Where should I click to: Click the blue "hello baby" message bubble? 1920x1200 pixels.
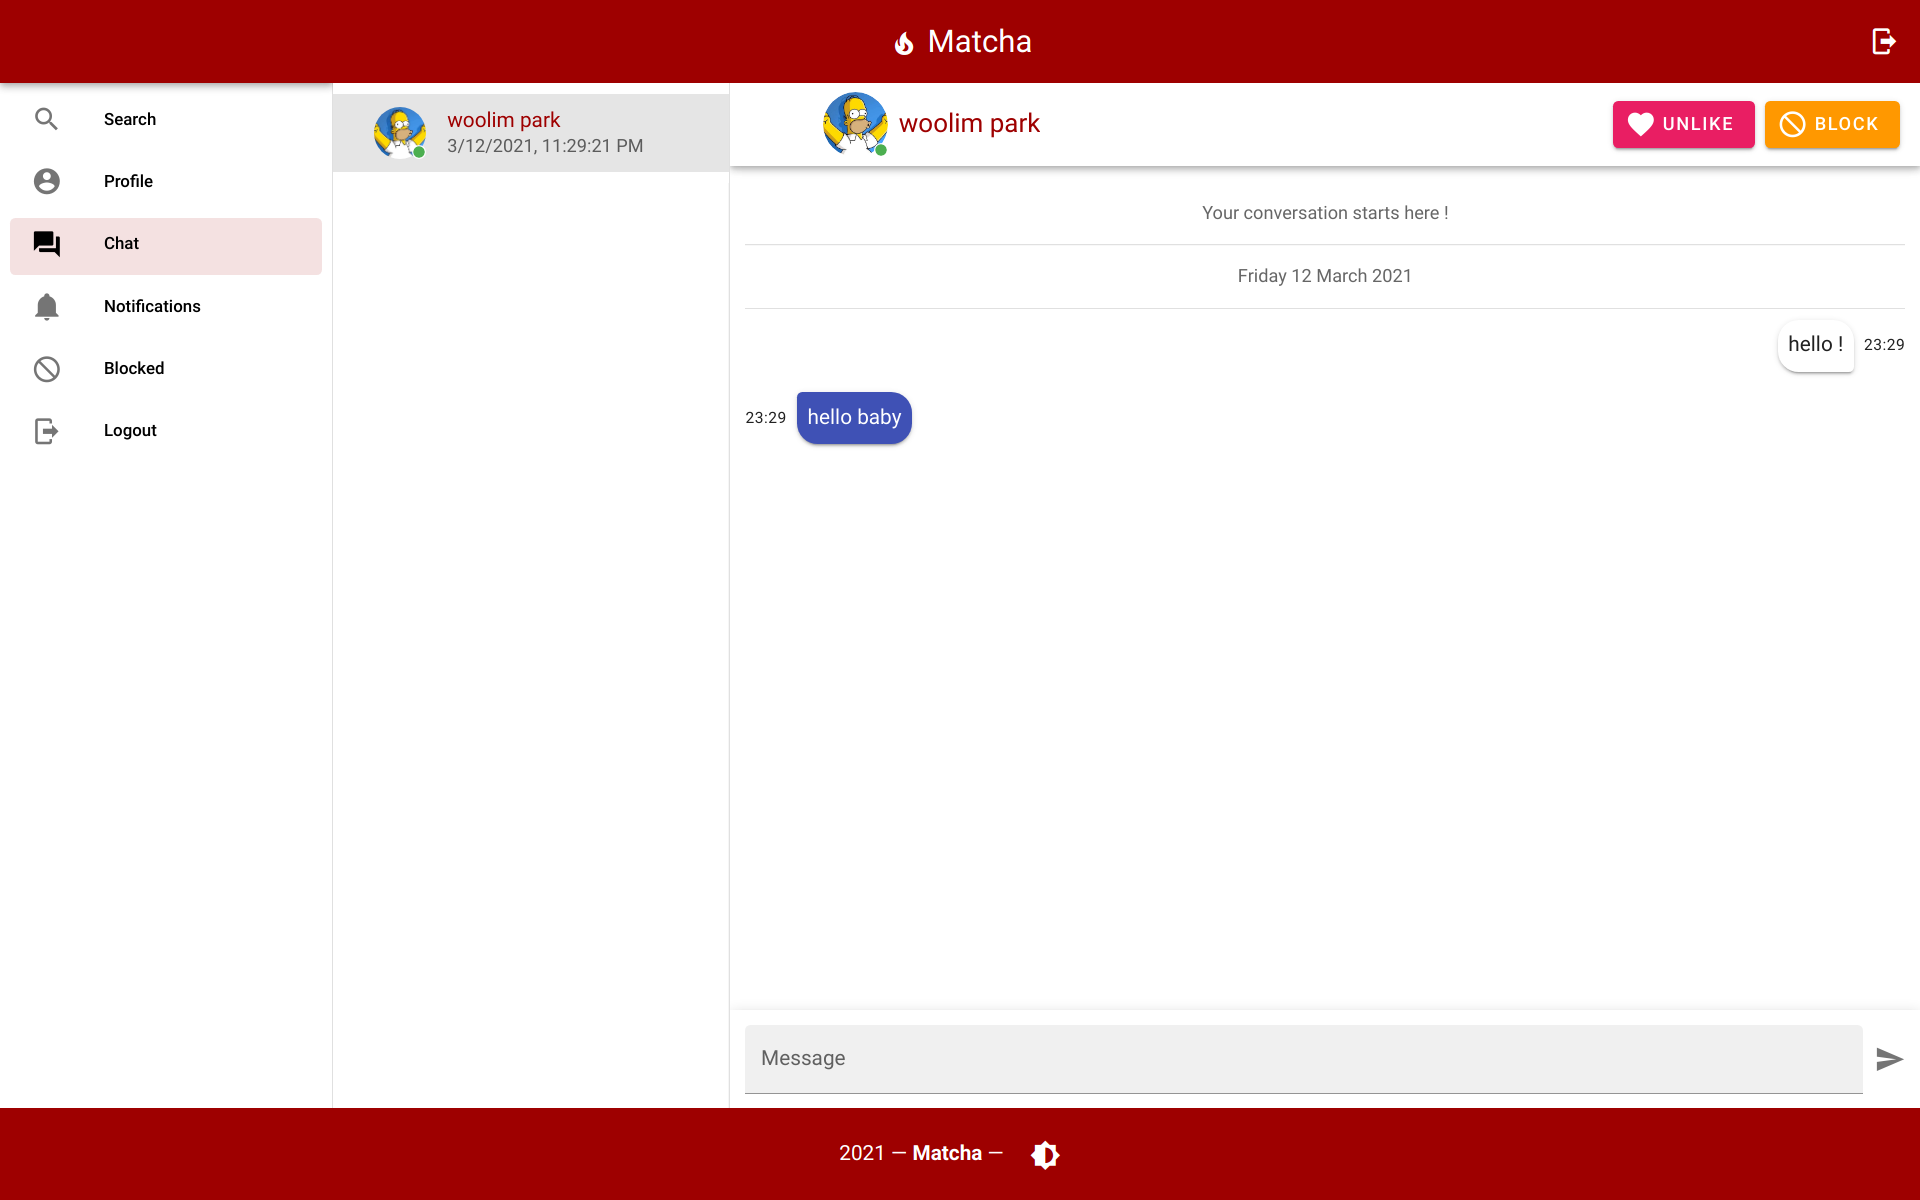click(854, 418)
